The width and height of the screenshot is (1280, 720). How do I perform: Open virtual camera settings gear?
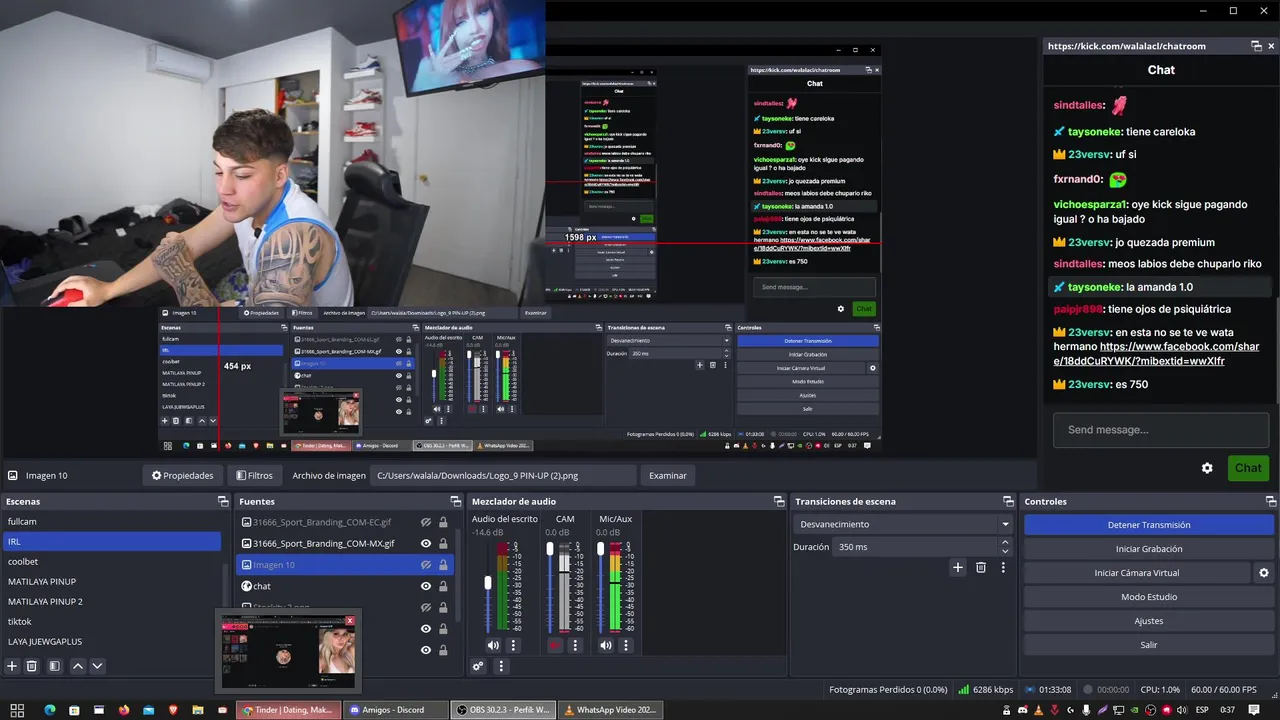[x=1263, y=573]
